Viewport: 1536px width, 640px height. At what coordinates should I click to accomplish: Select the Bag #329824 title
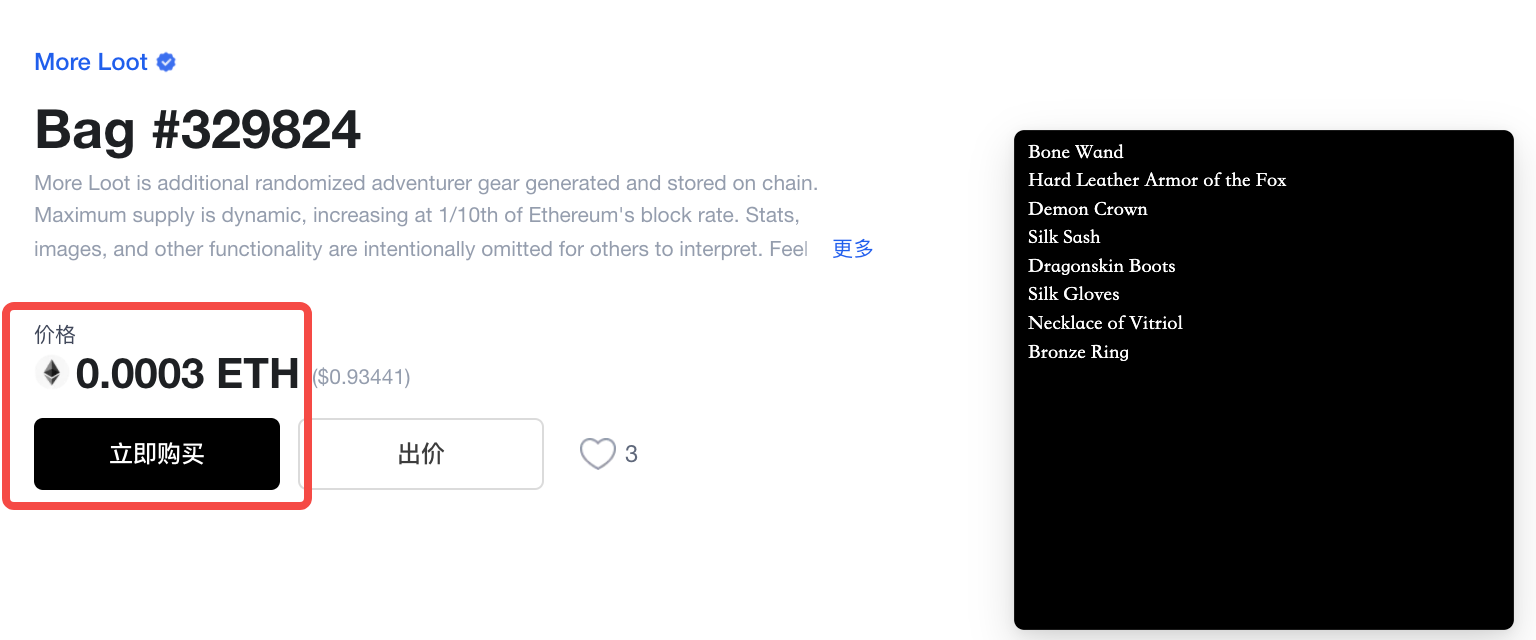tap(197, 130)
